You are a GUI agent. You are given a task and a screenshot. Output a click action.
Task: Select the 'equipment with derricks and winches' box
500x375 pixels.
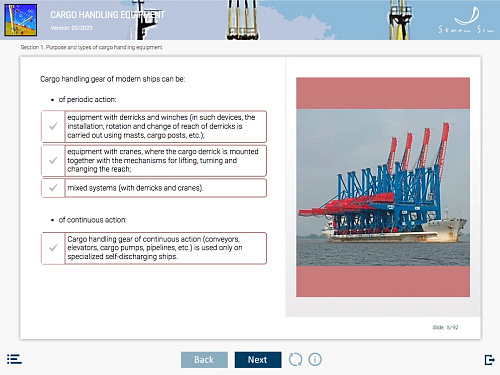(x=166, y=126)
